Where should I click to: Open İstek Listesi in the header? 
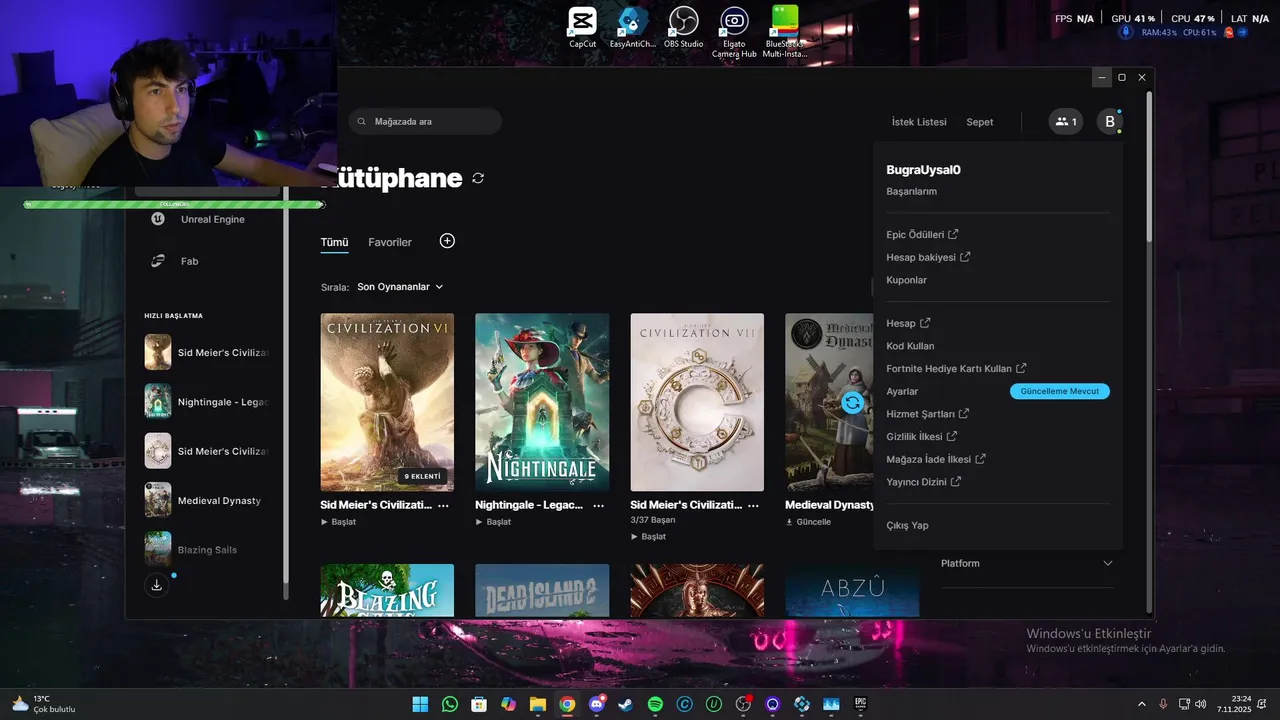[x=919, y=122]
